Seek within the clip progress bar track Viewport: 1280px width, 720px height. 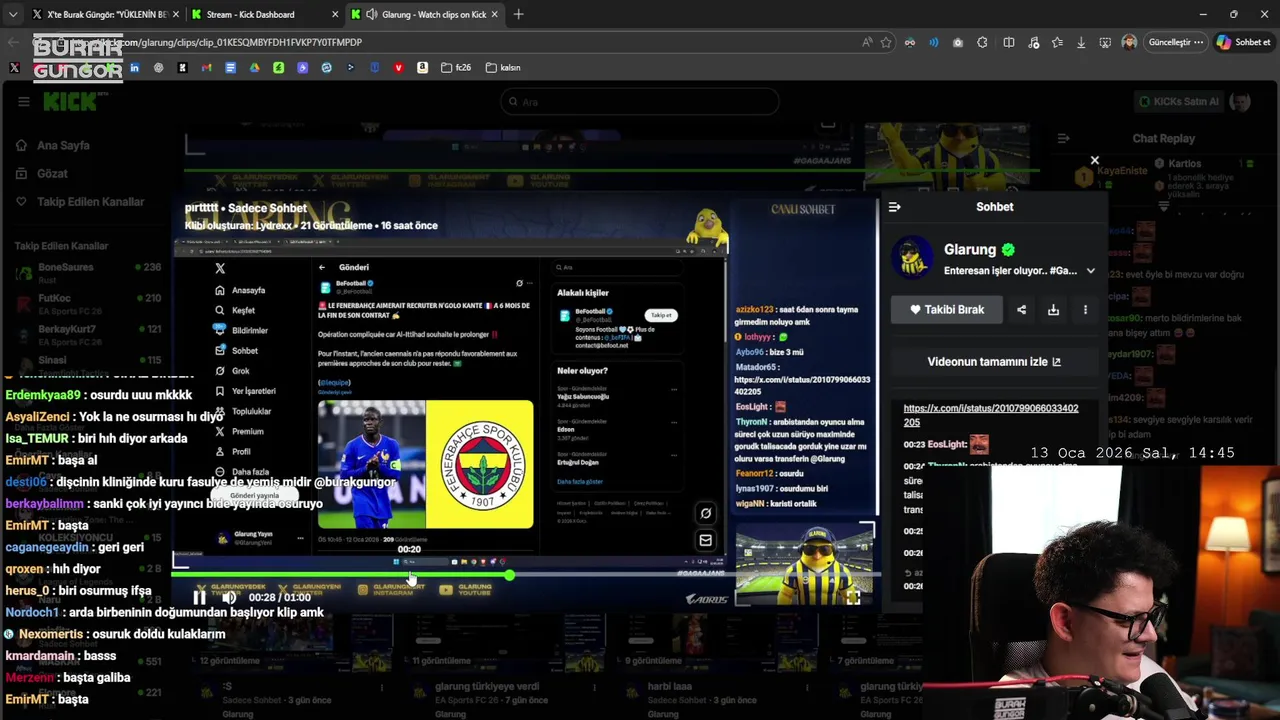pos(525,575)
